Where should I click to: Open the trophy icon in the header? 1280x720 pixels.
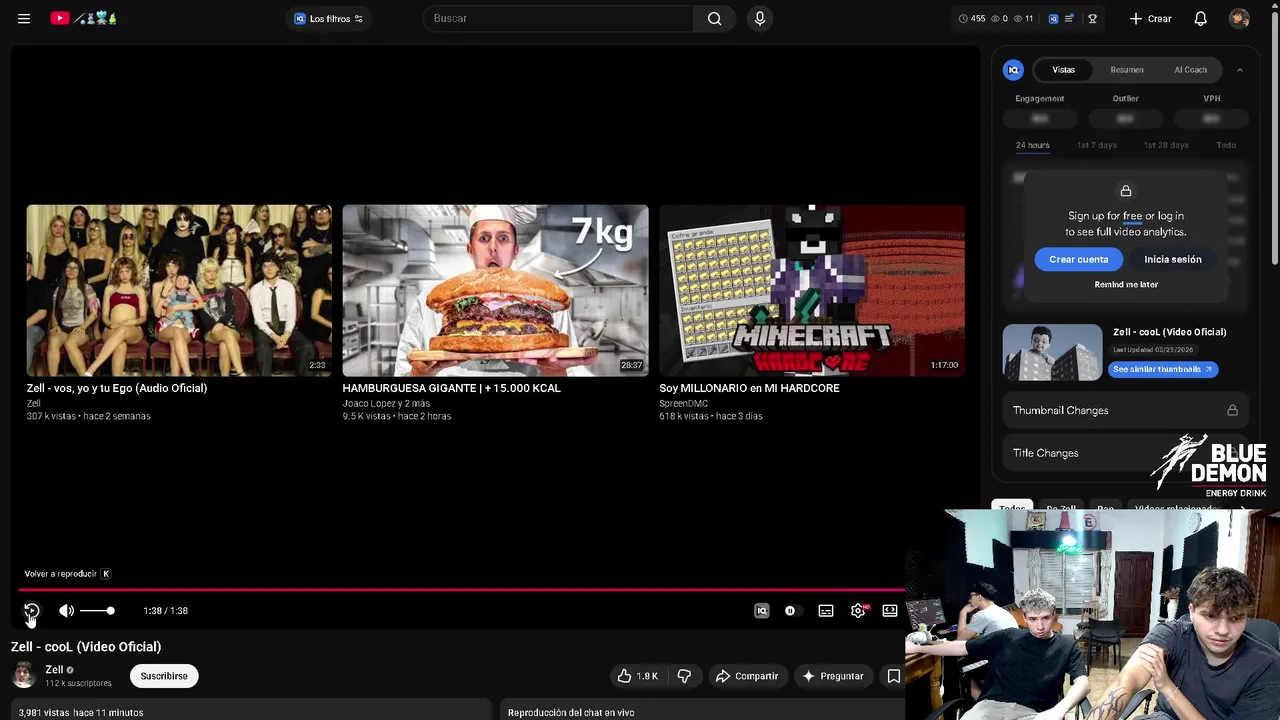(1092, 18)
